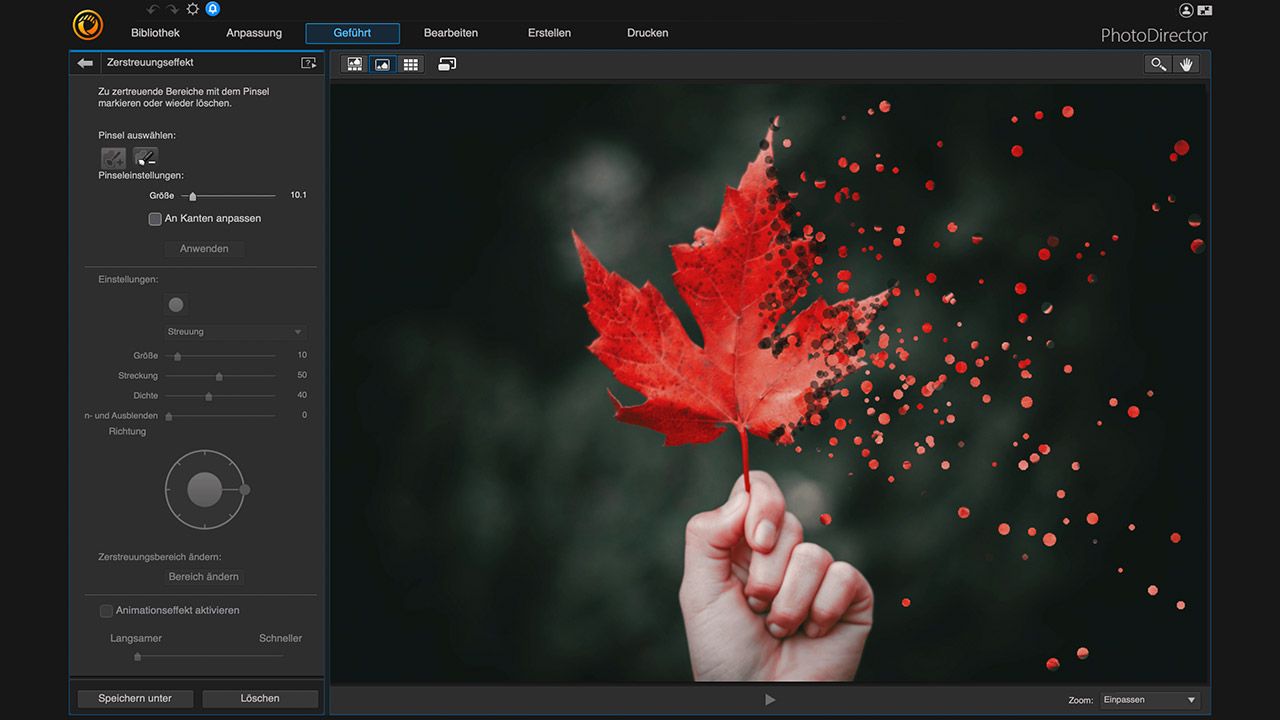
Task: Click the Dichte slider track
Action: pos(240,396)
